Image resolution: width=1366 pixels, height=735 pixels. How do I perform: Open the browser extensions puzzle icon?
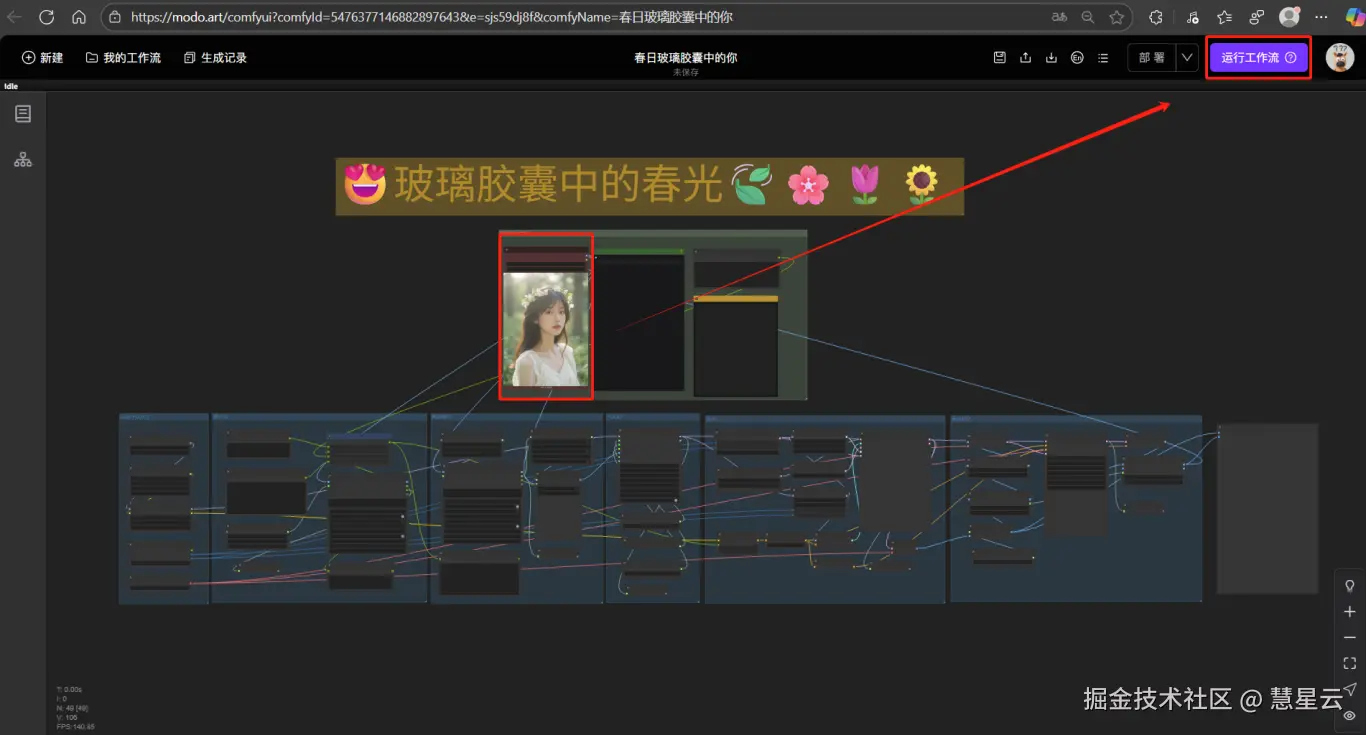[x=1156, y=17]
